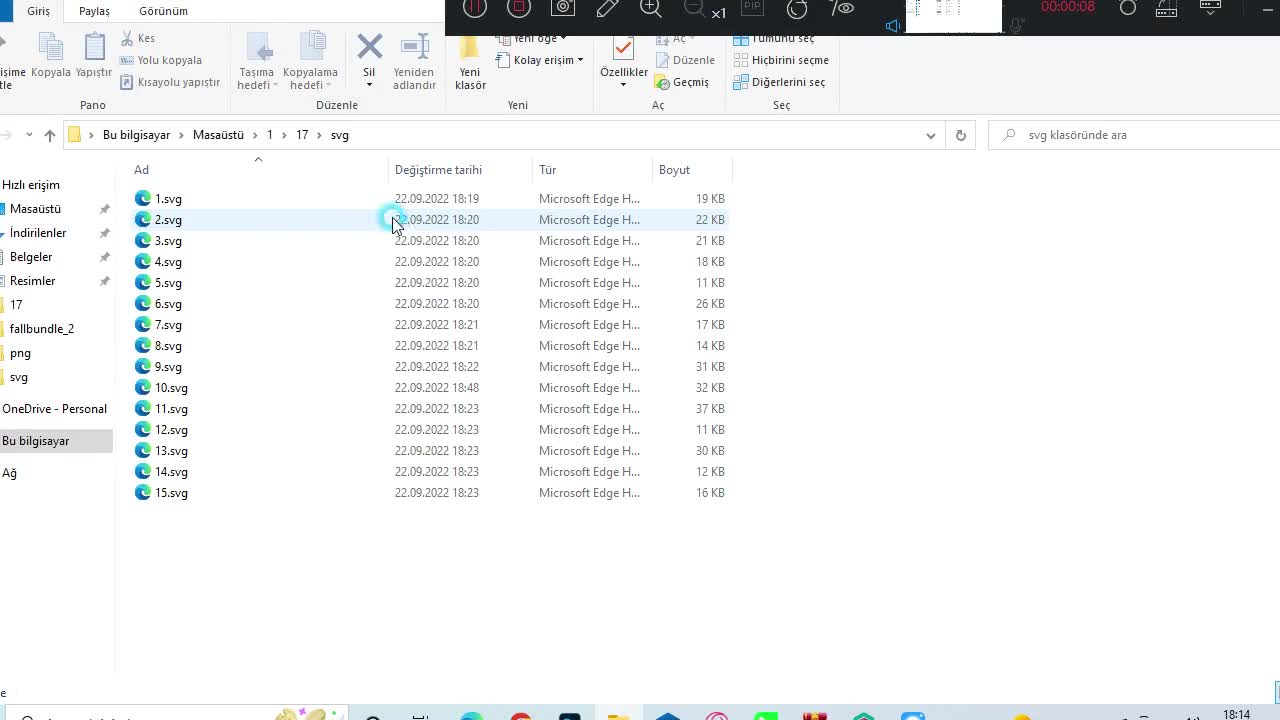
Task: Open the png folder in the sidebar
Action: point(20,353)
